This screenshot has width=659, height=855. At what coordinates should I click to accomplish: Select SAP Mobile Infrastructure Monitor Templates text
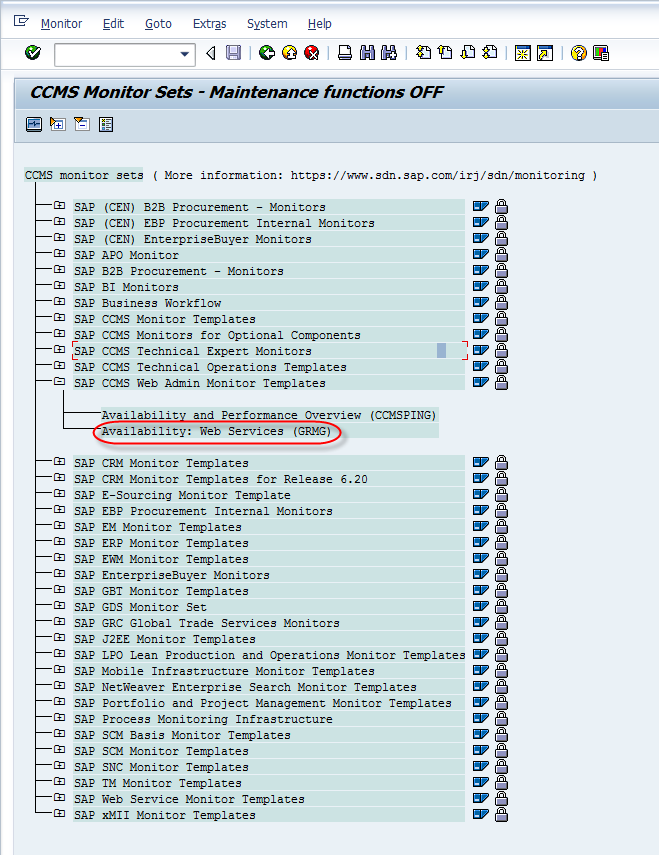click(224, 671)
